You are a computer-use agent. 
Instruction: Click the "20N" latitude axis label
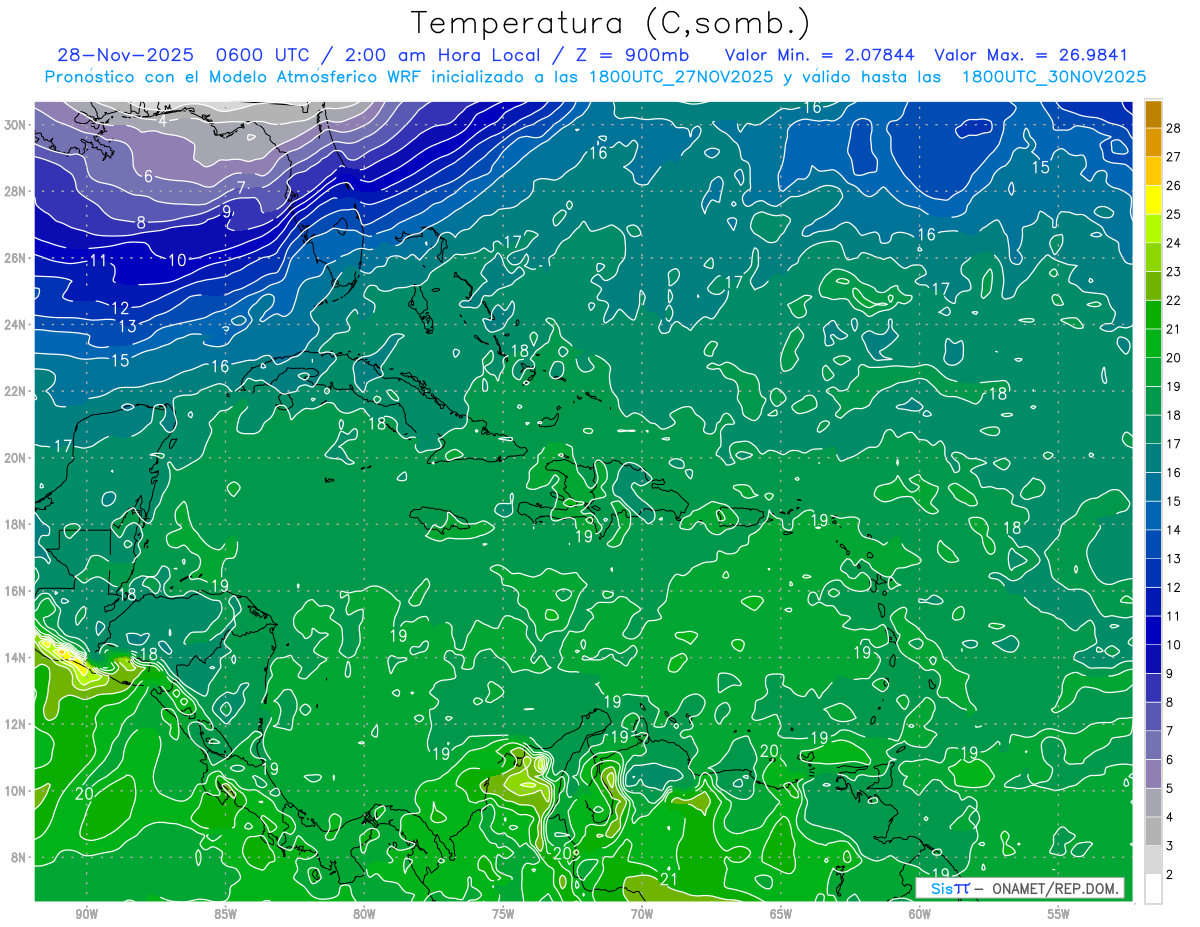point(17,458)
